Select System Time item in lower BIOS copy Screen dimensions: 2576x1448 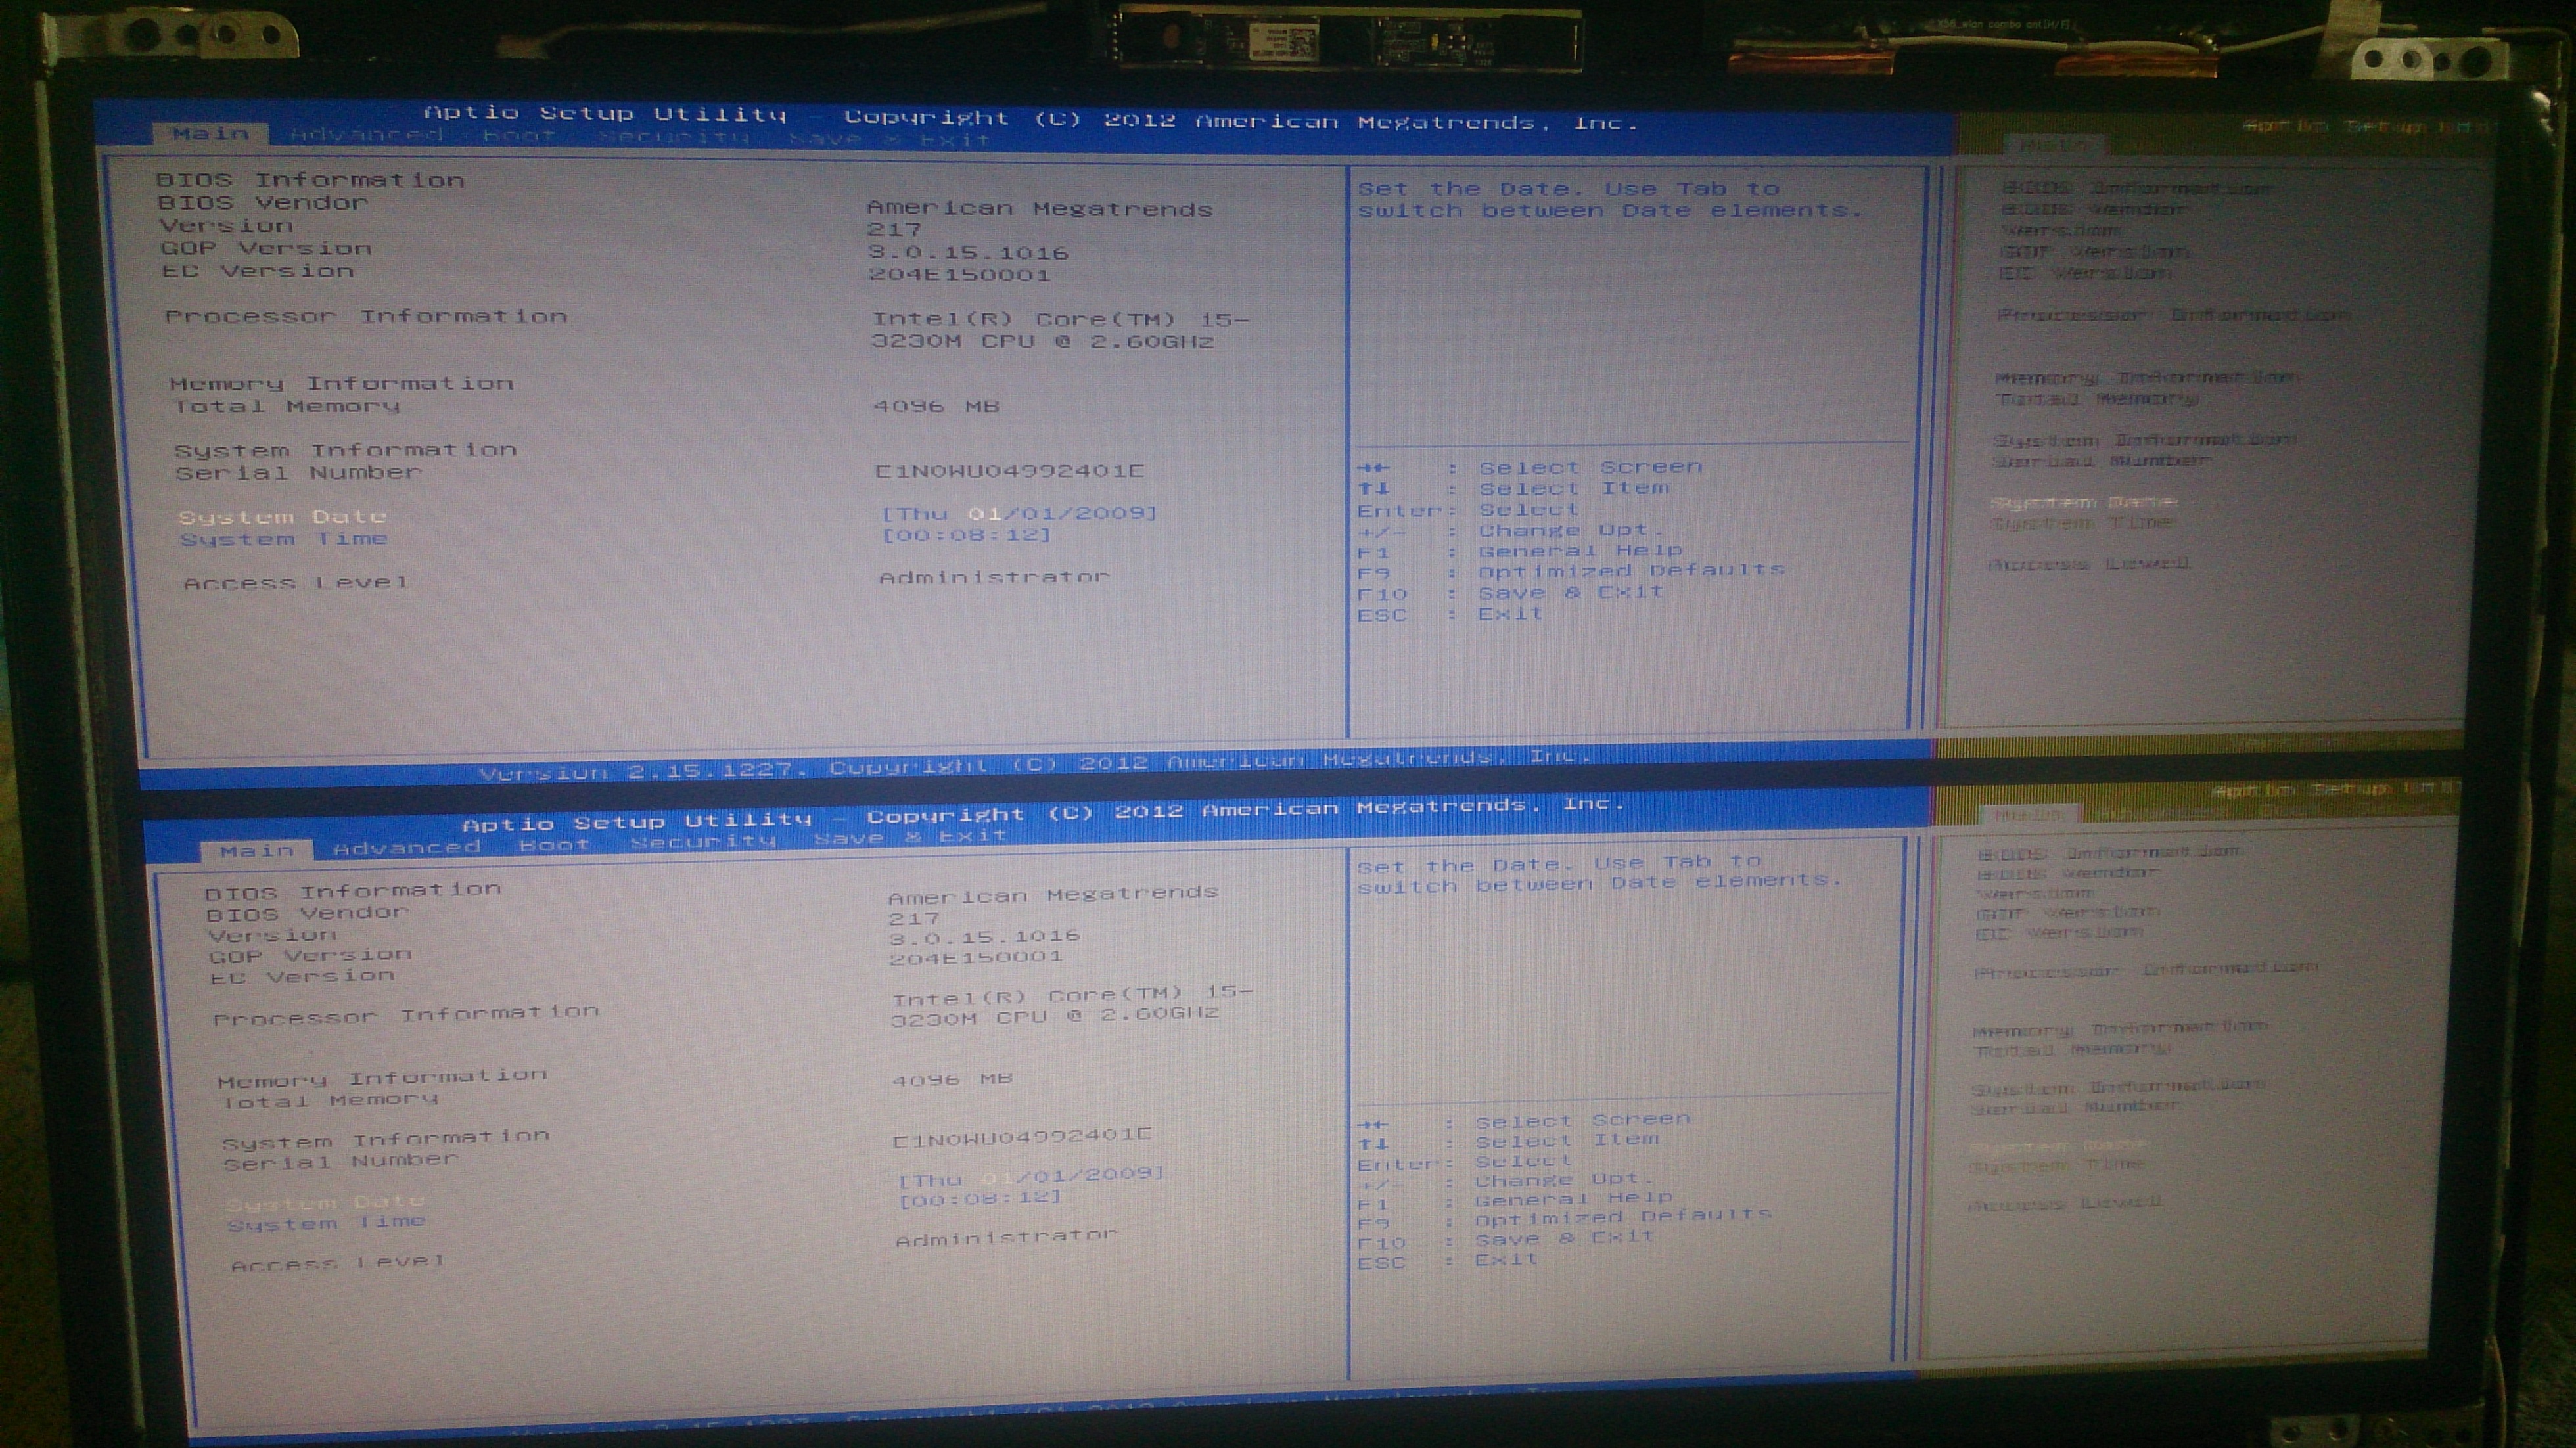point(327,1223)
